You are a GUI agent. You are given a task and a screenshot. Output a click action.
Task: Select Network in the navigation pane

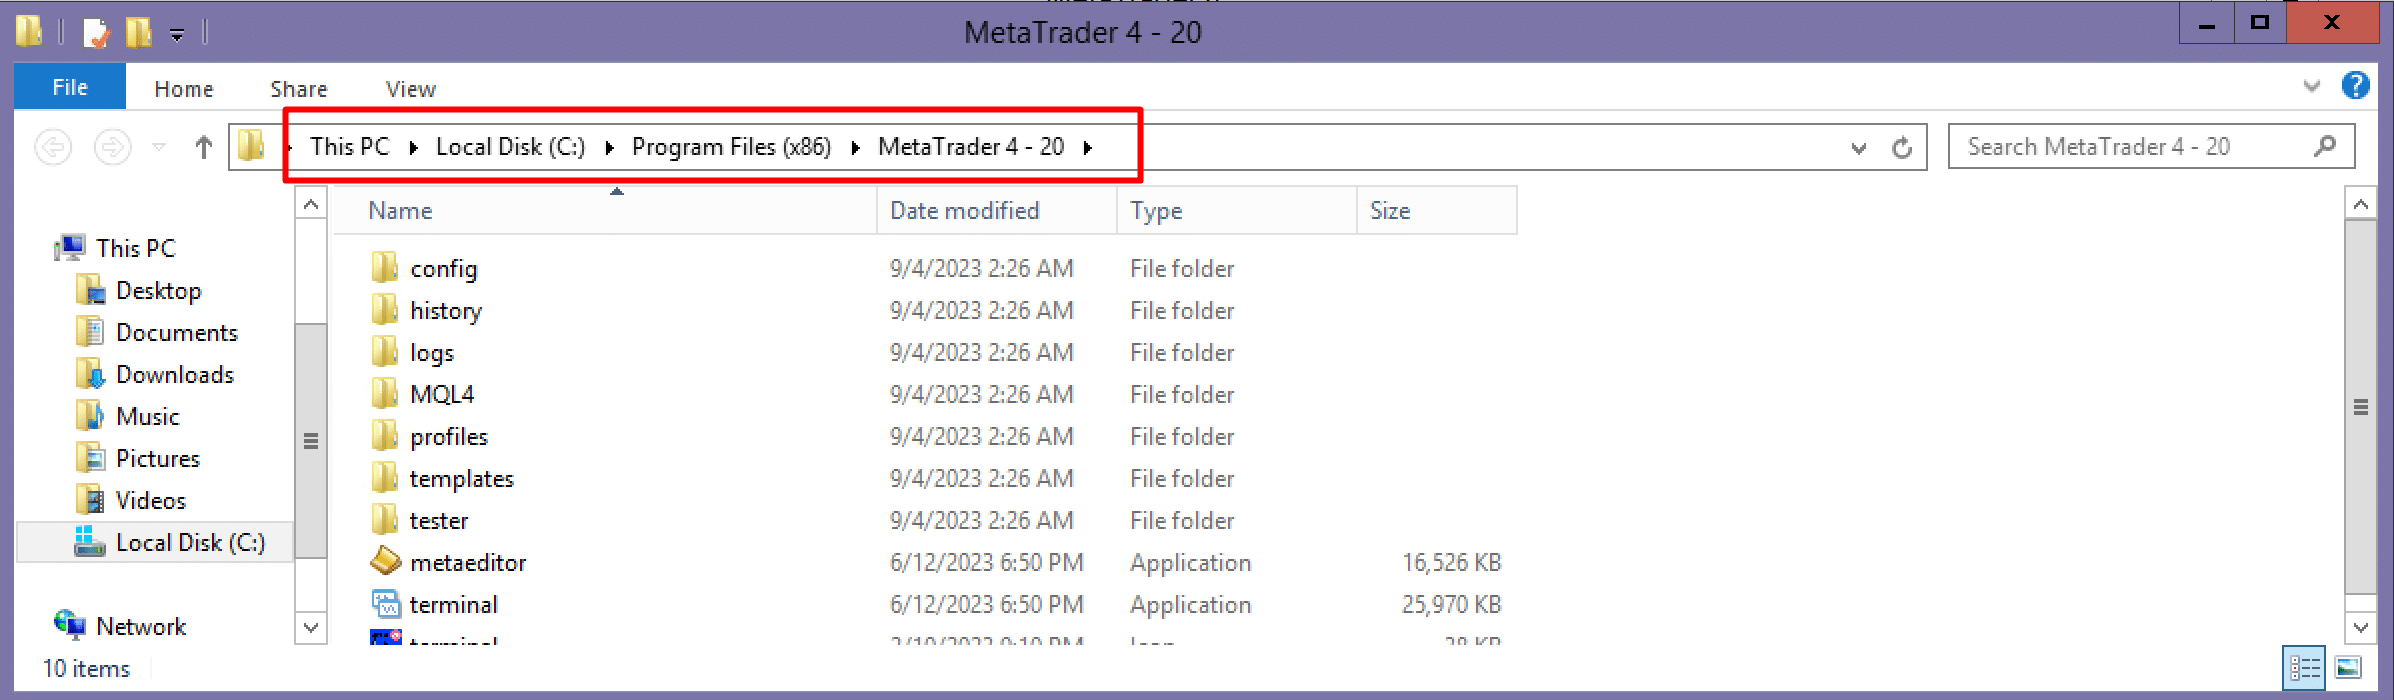coord(140,626)
